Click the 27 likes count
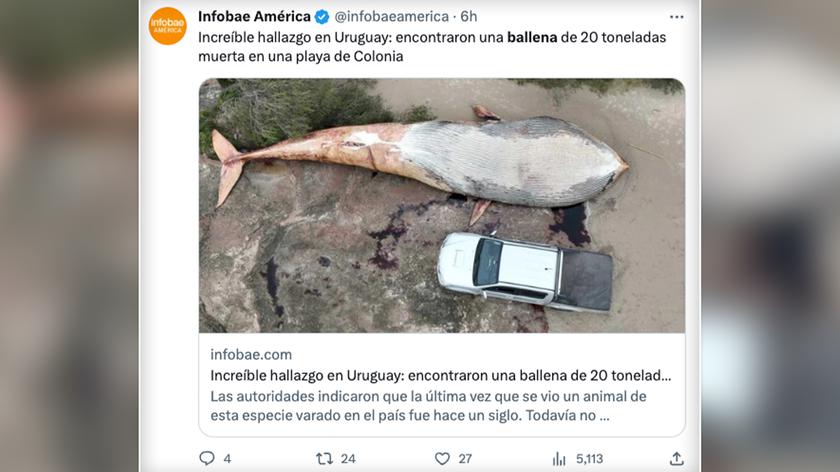 [x=465, y=459]
